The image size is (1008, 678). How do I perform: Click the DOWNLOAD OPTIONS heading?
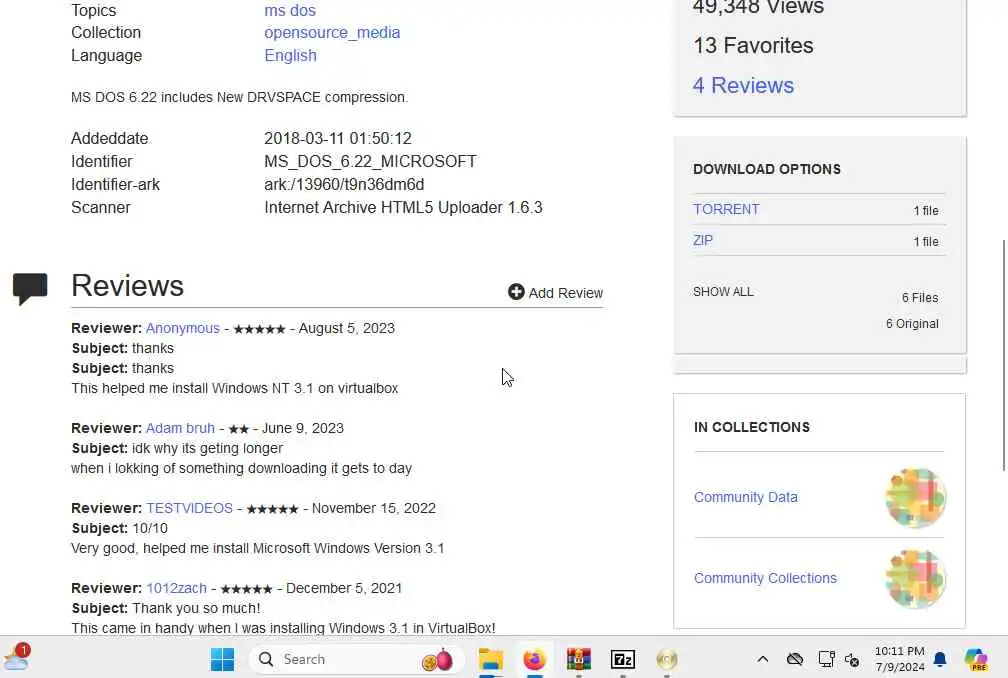click(767, 169)
